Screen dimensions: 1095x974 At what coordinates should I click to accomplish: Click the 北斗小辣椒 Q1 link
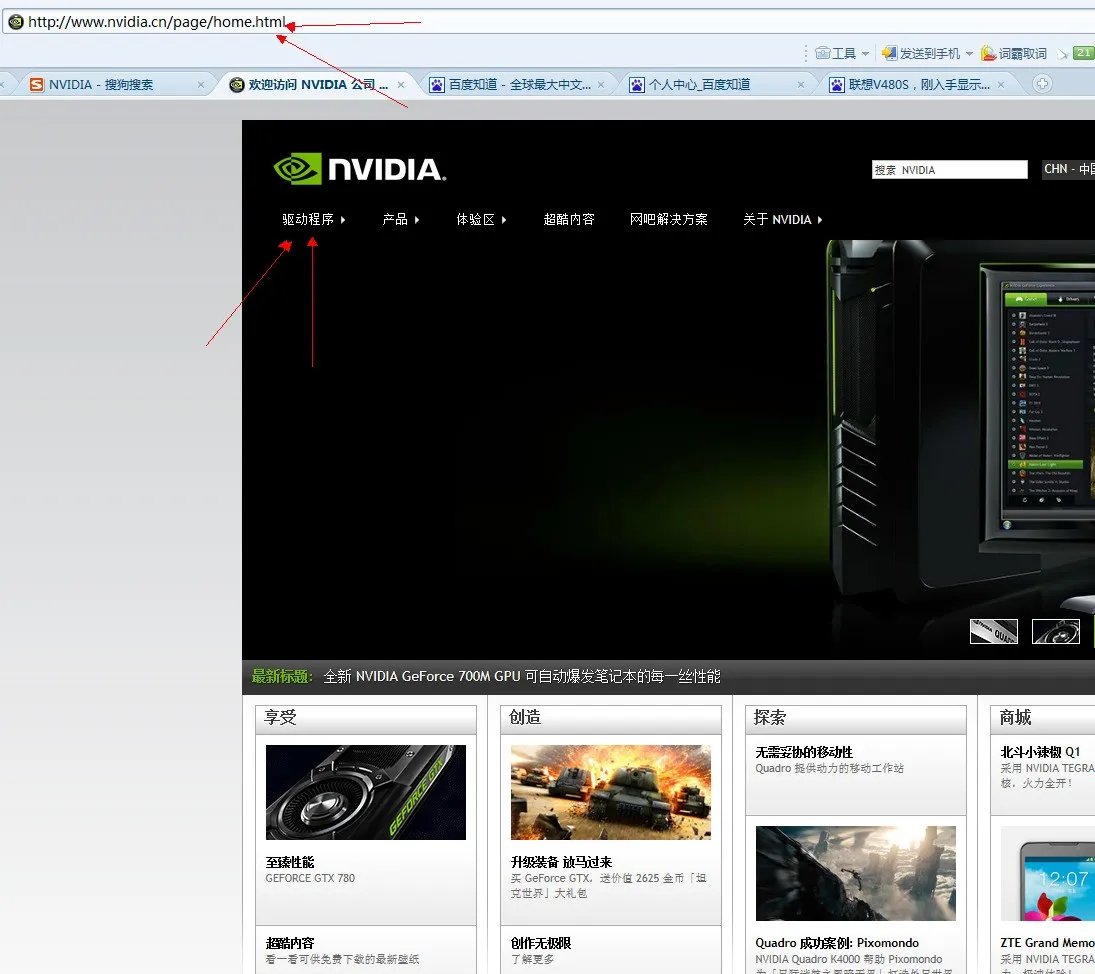[1041, 752]
